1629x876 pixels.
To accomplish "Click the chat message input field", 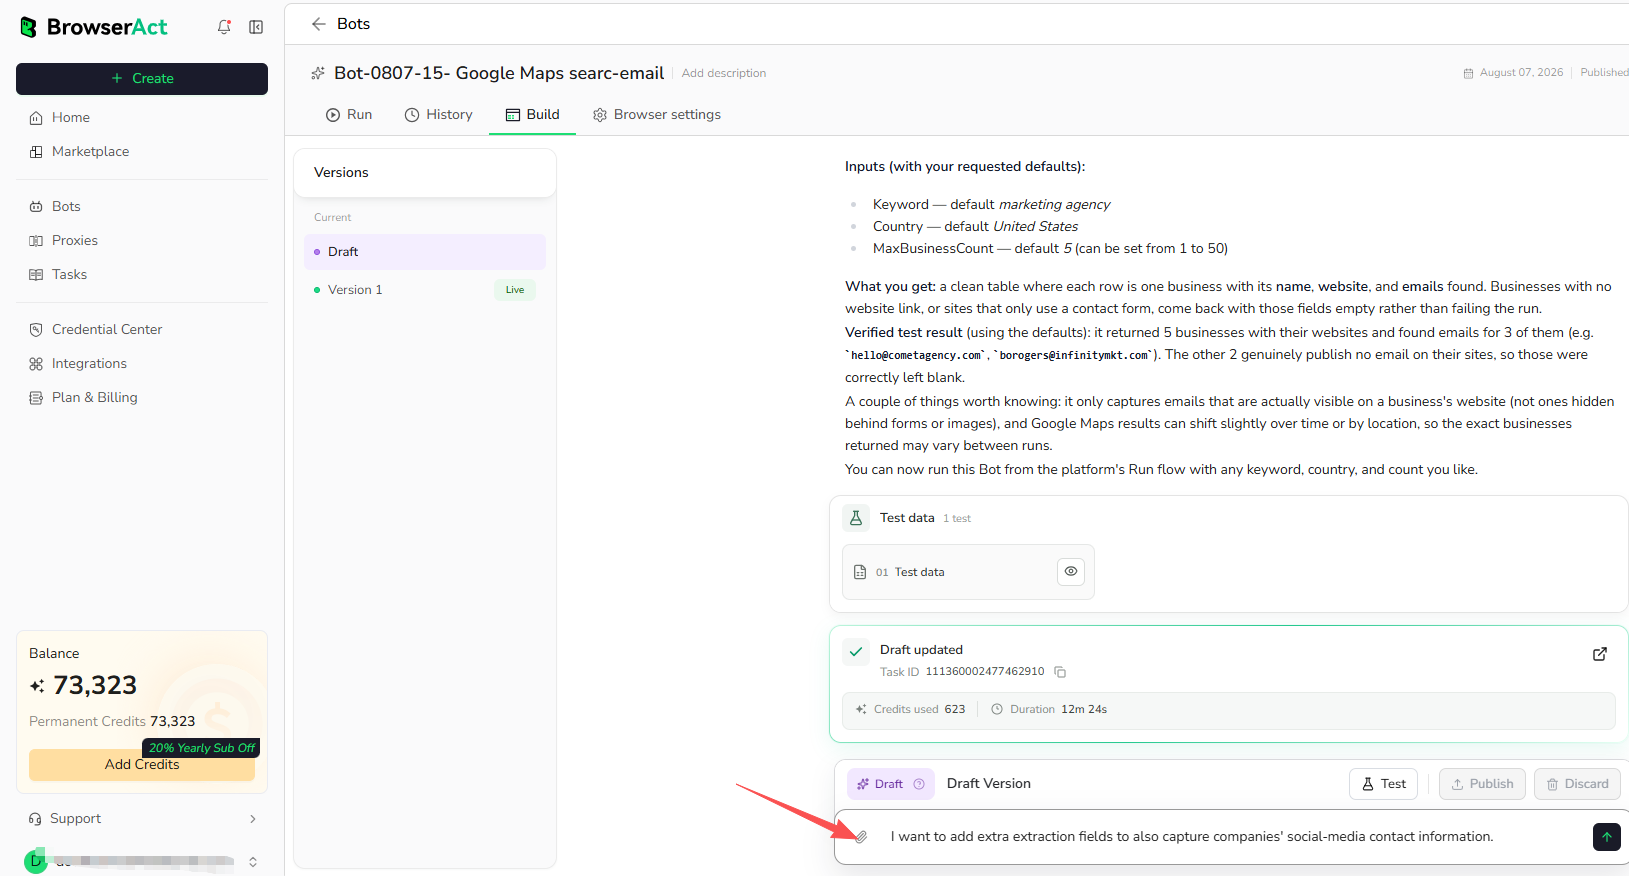I will (x=1236, y=837).
